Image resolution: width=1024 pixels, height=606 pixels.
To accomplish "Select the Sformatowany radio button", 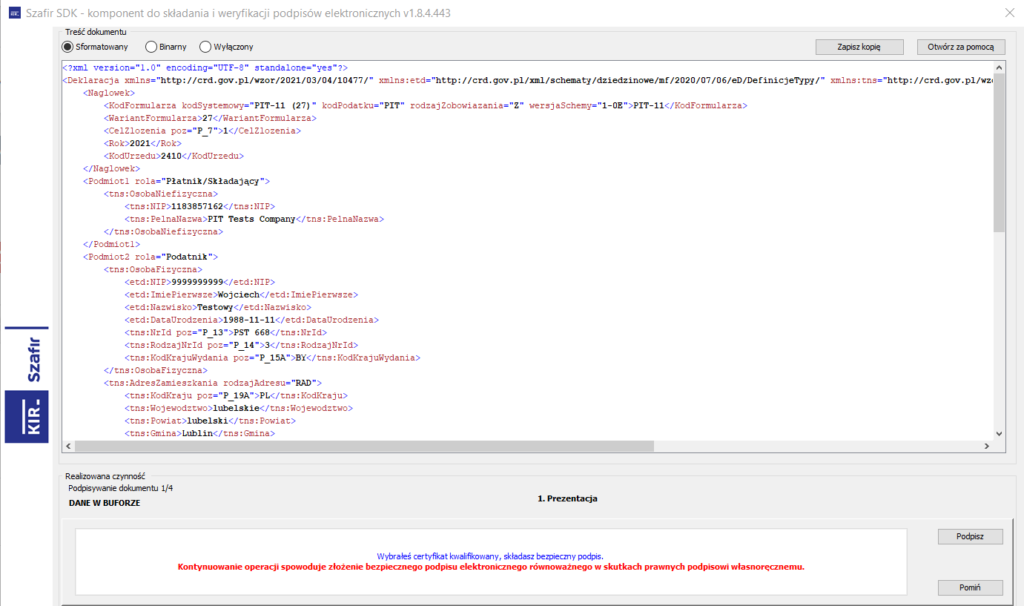I will pyautogui.click(x=69, y=46).
